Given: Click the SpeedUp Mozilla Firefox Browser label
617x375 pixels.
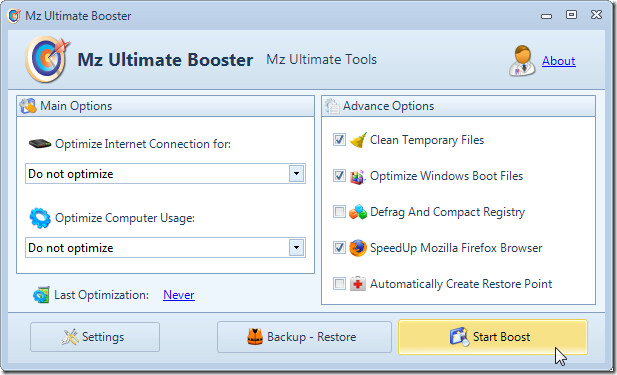Looking at the screenshot, I should point(456,248).
